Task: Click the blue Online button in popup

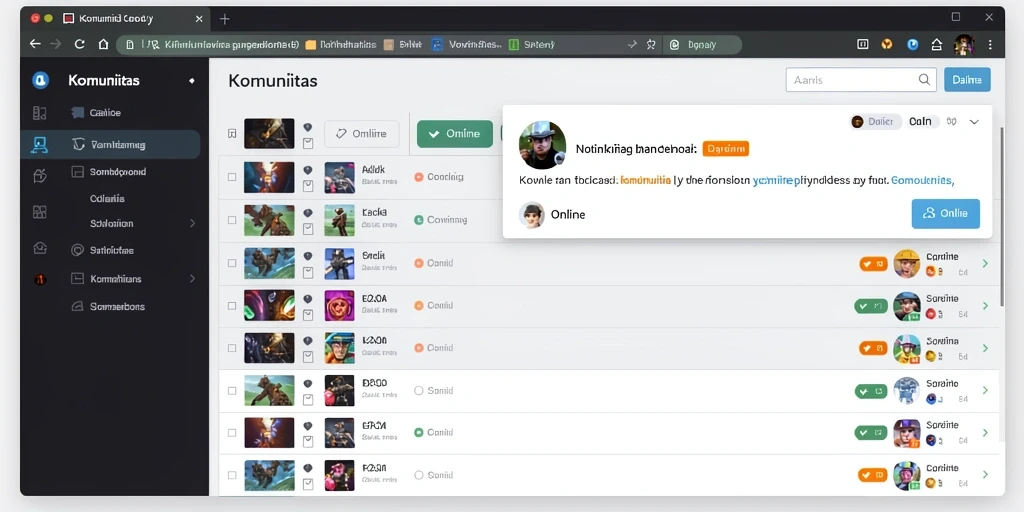Action: point(946,214)
